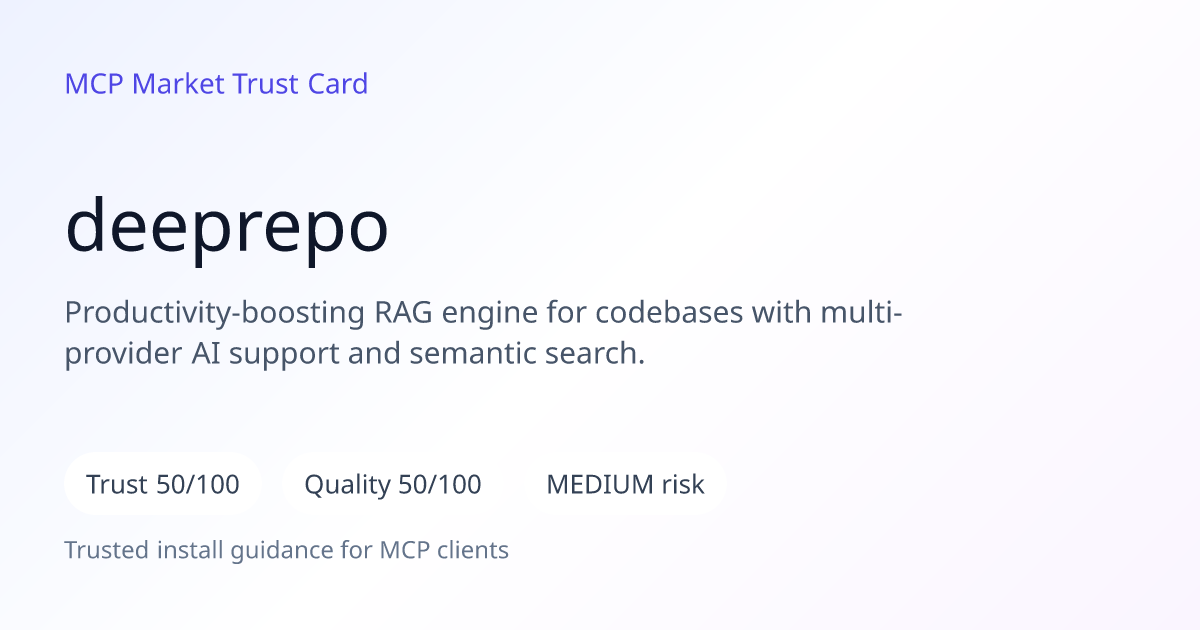Click the Quality 50/100 badge
Screen dimensions: 1200x630
(393, 485)
